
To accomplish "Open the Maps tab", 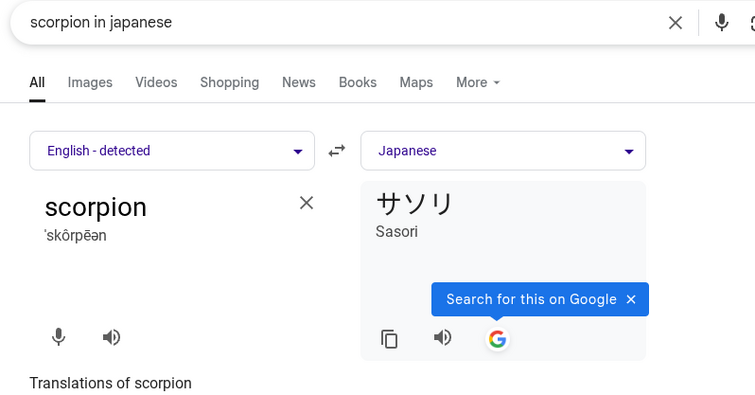I will [x=416, y=82].
